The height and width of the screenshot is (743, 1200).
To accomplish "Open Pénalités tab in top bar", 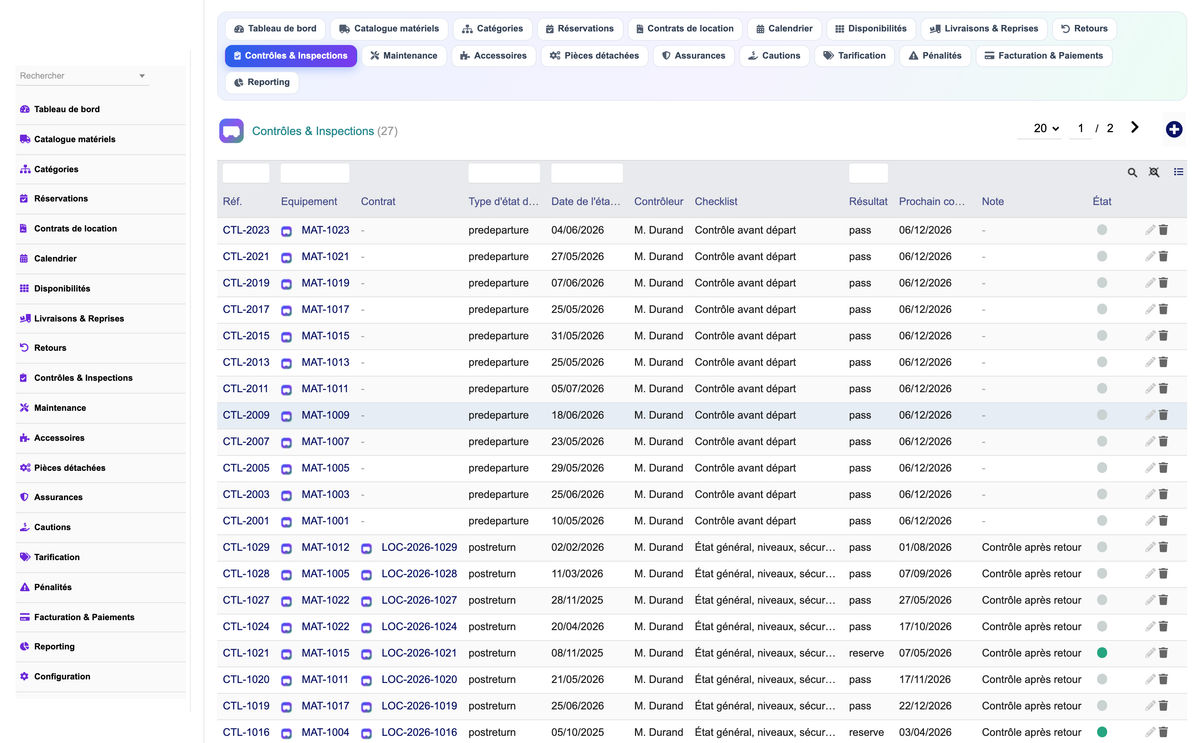I will click(934, 56).
